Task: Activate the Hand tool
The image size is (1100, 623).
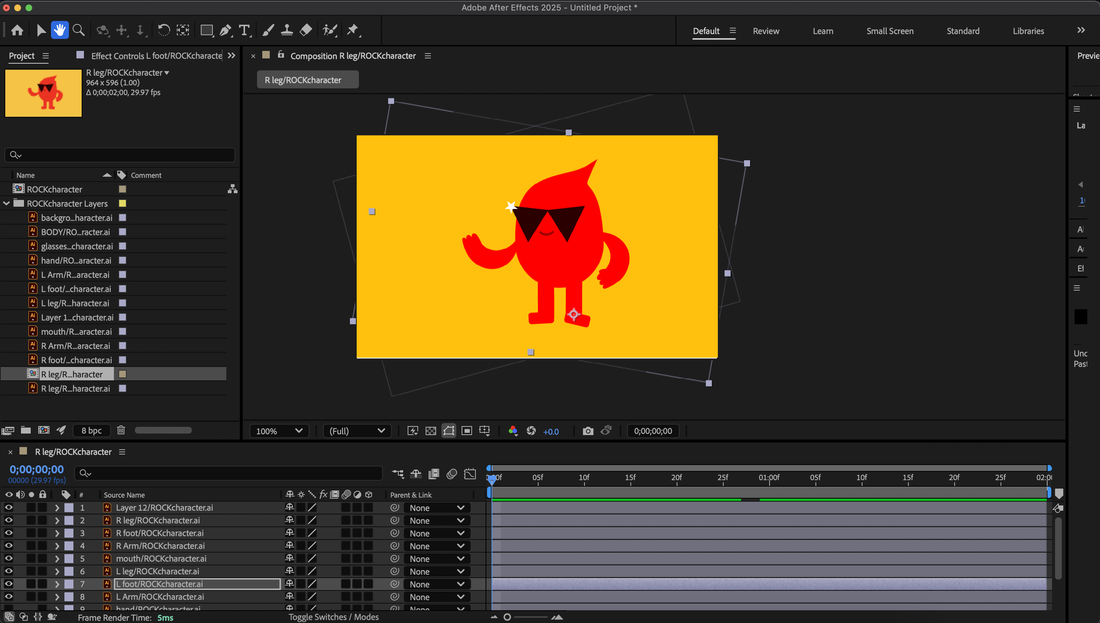Action: click(x=60, y=30)
